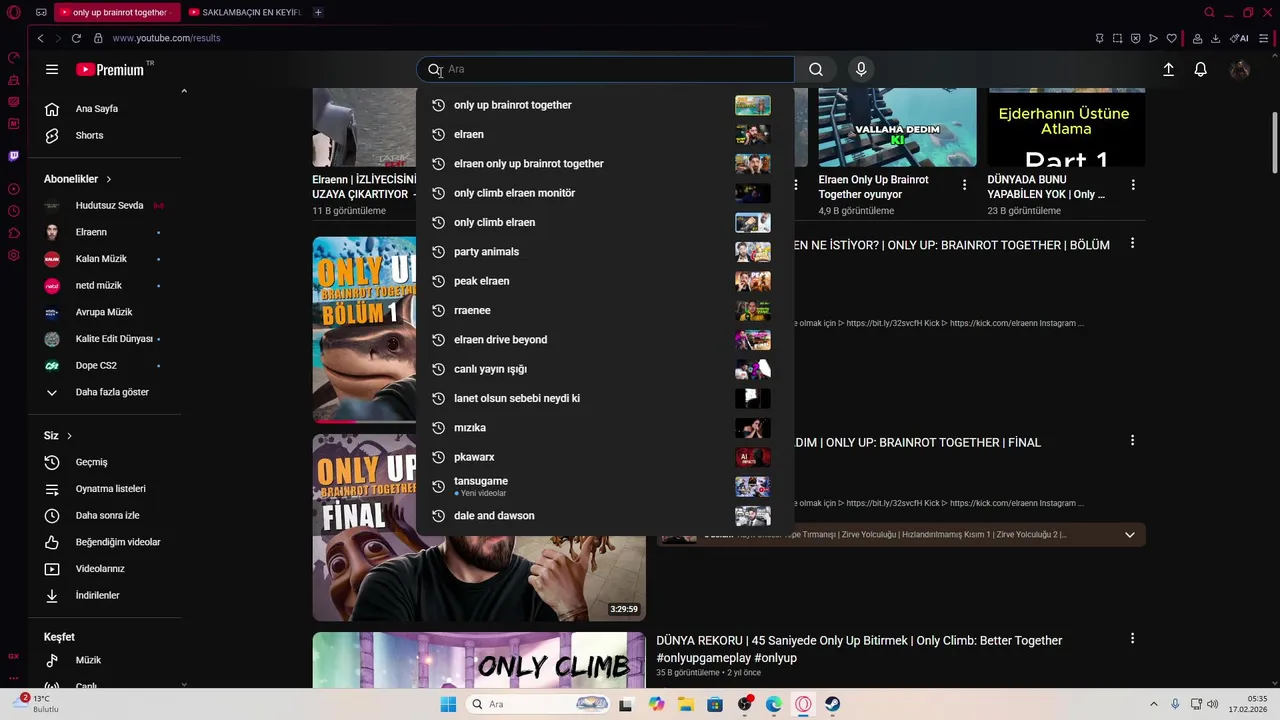This screenshot has width=1280, height=720.
Task: Open the ad blocker shield icon
Action: point(1135,38)
